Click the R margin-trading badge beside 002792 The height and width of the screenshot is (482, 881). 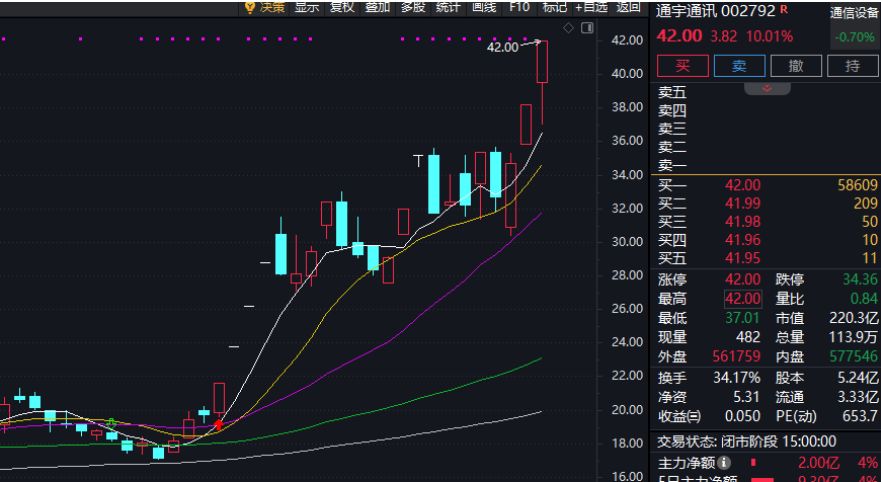point(784,10)
